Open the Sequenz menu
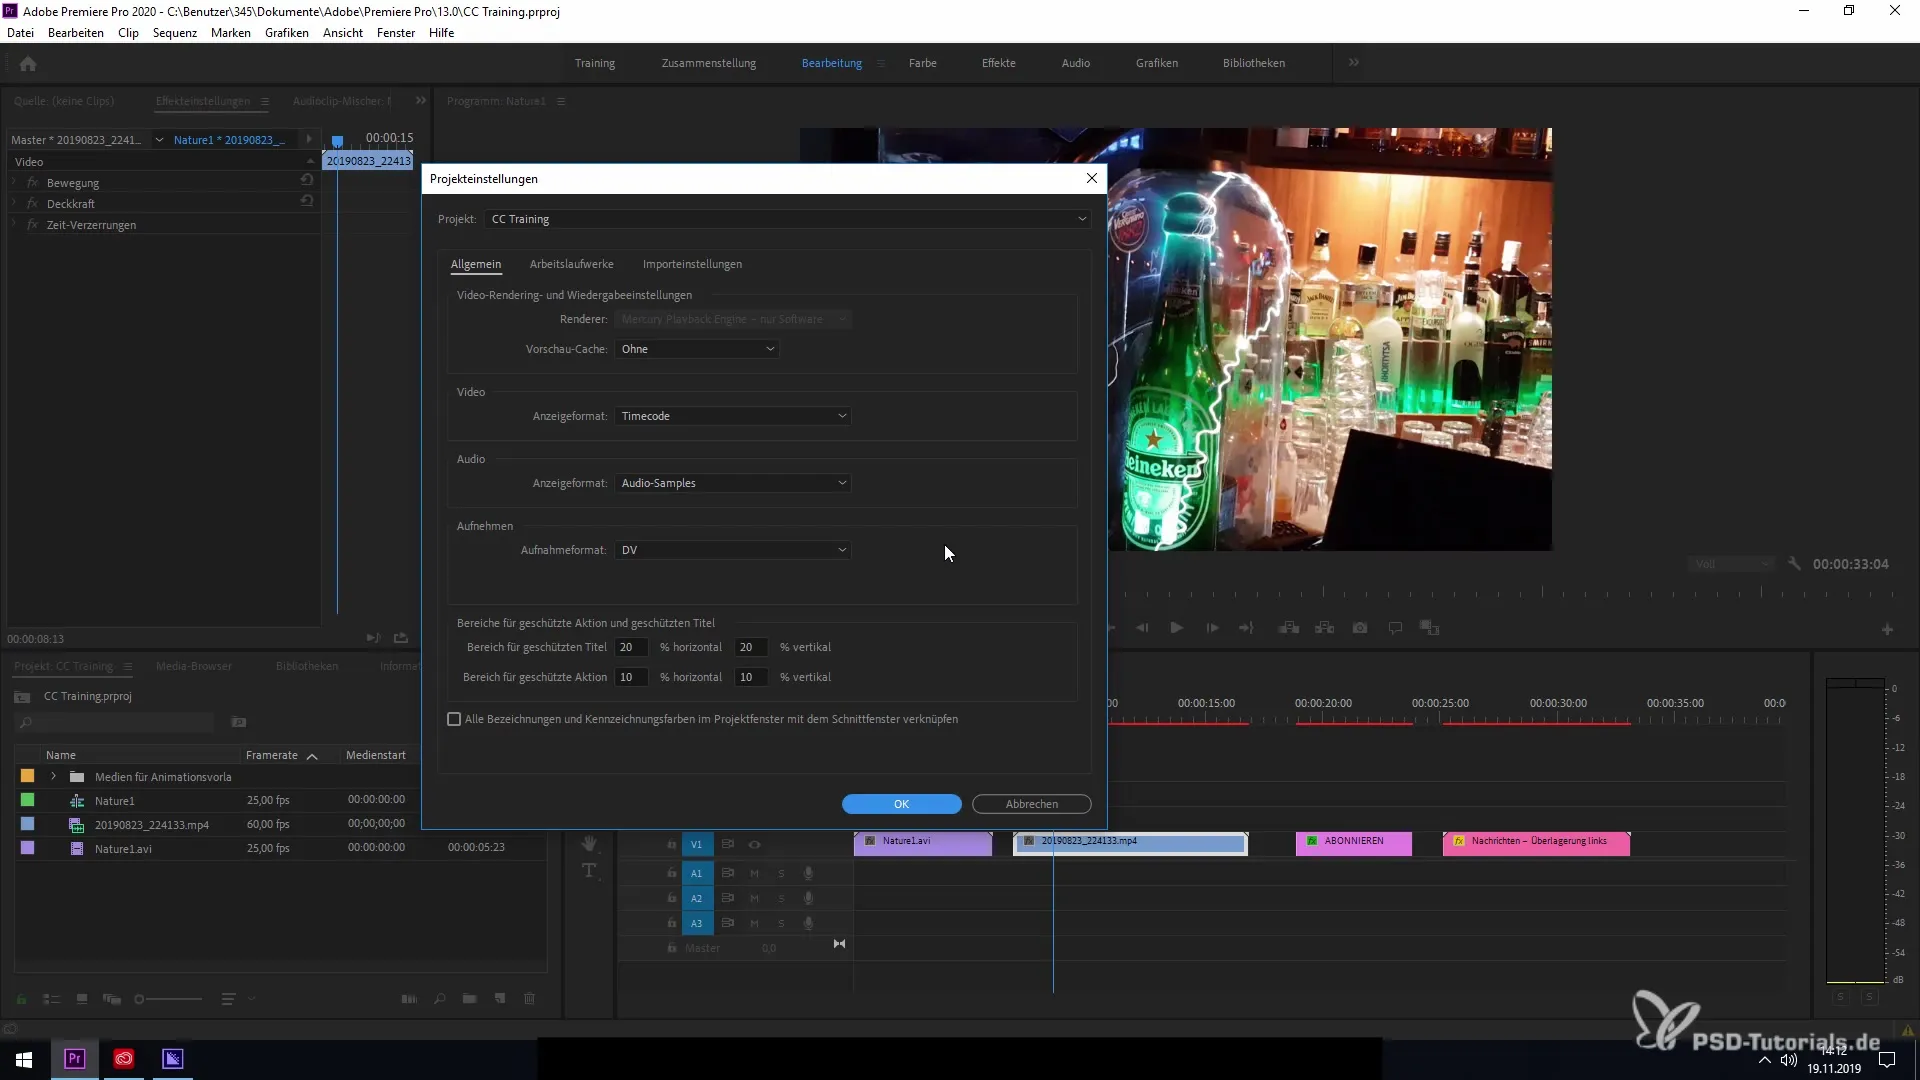1920x1080 pixels. coord(175,33)
